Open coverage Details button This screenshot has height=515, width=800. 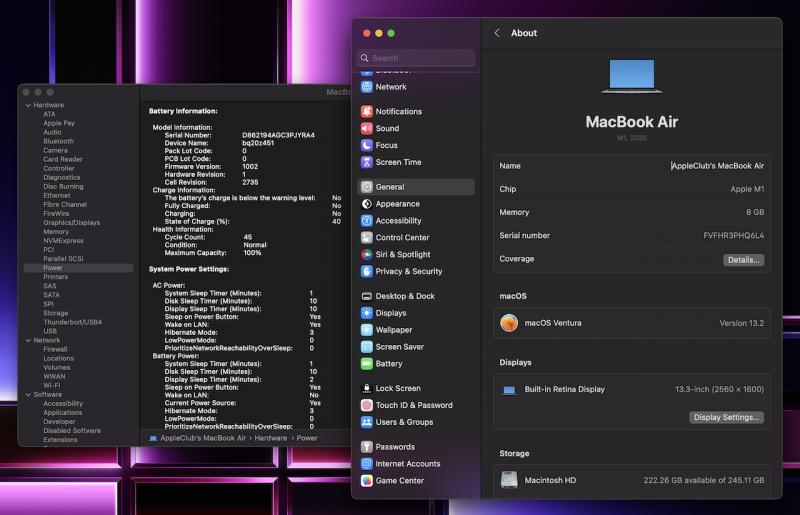743,260
